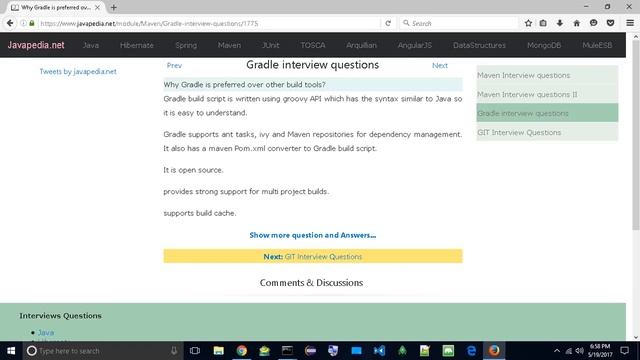Click the site info icon in address bar

click(23, 23)
